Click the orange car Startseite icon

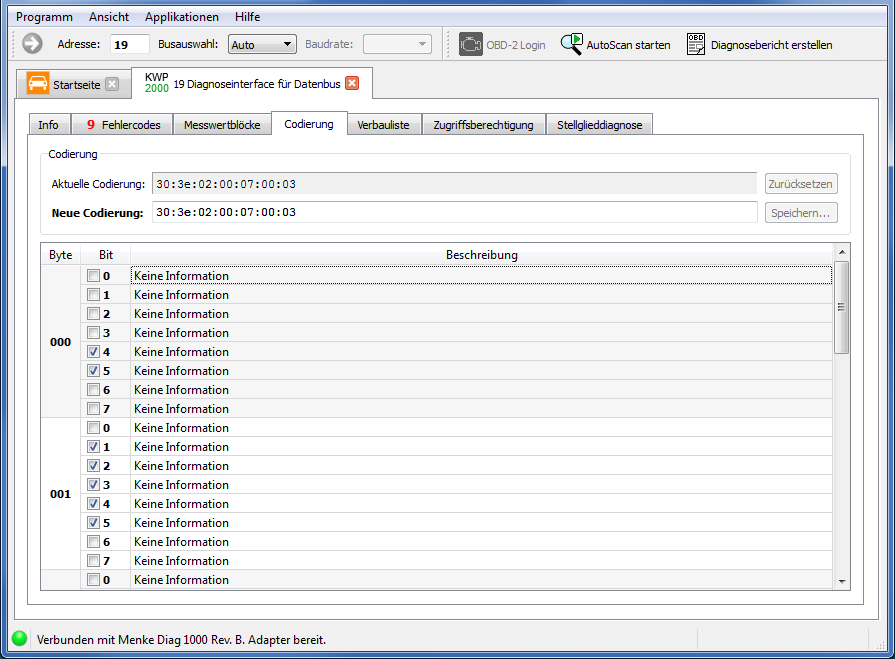coord(38,84)
